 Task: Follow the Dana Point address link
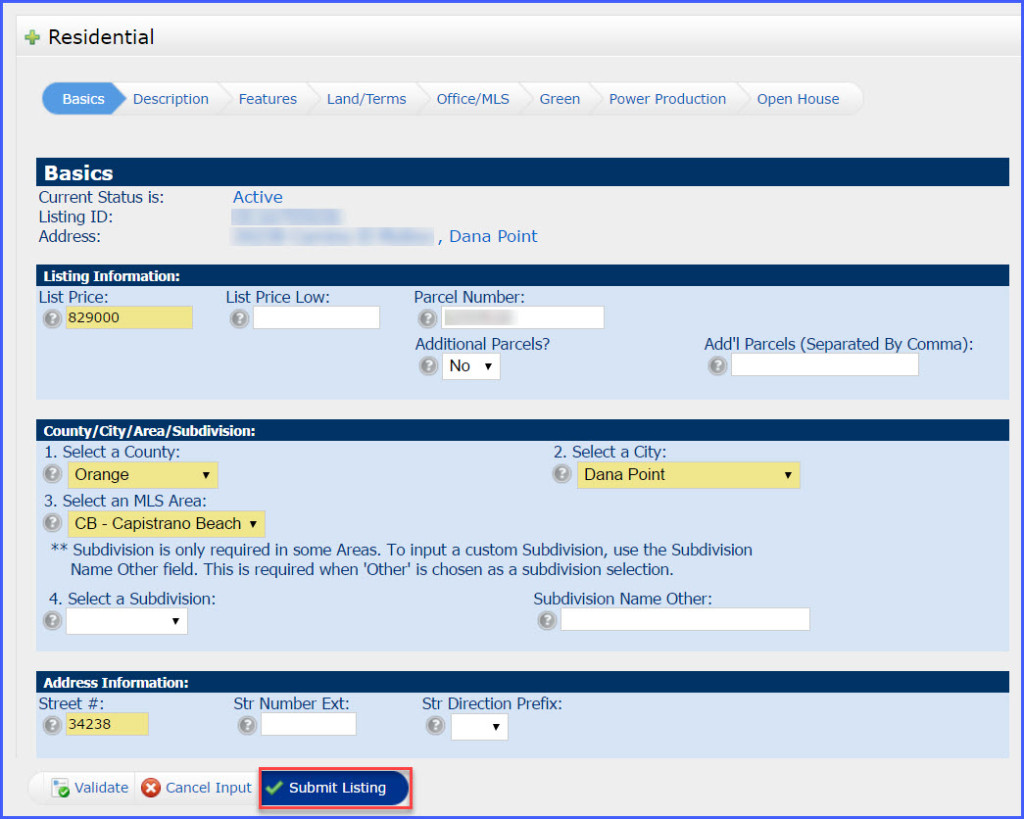pyautogui.click(x=492, y=236)
